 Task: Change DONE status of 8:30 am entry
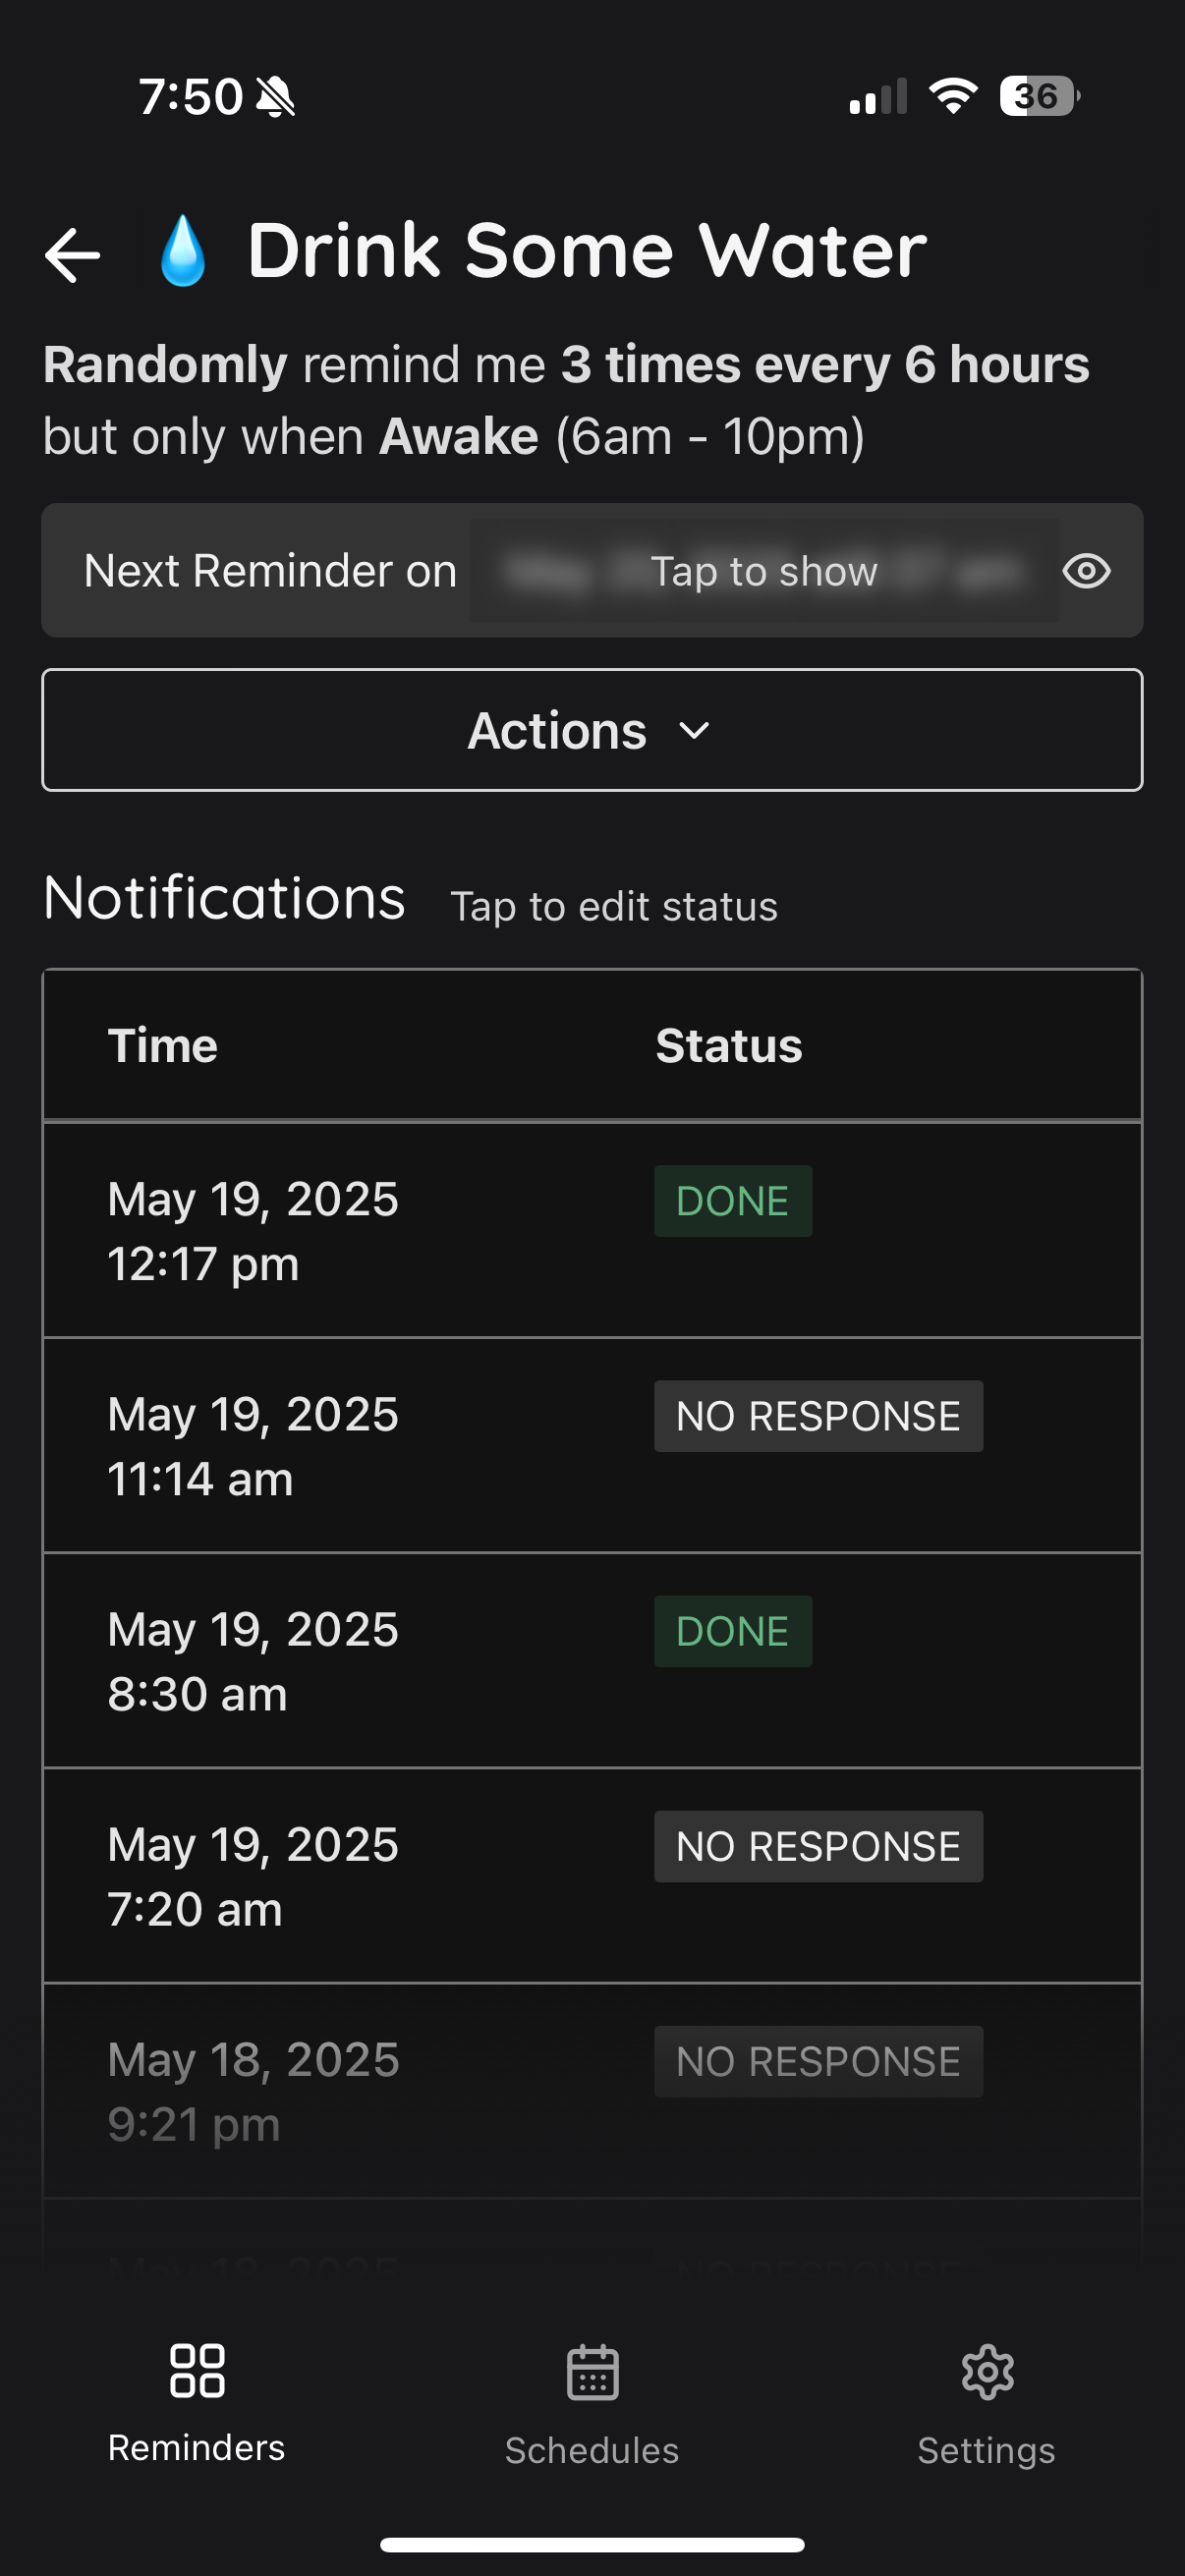pyautogui.click(x=733, y=1631)
